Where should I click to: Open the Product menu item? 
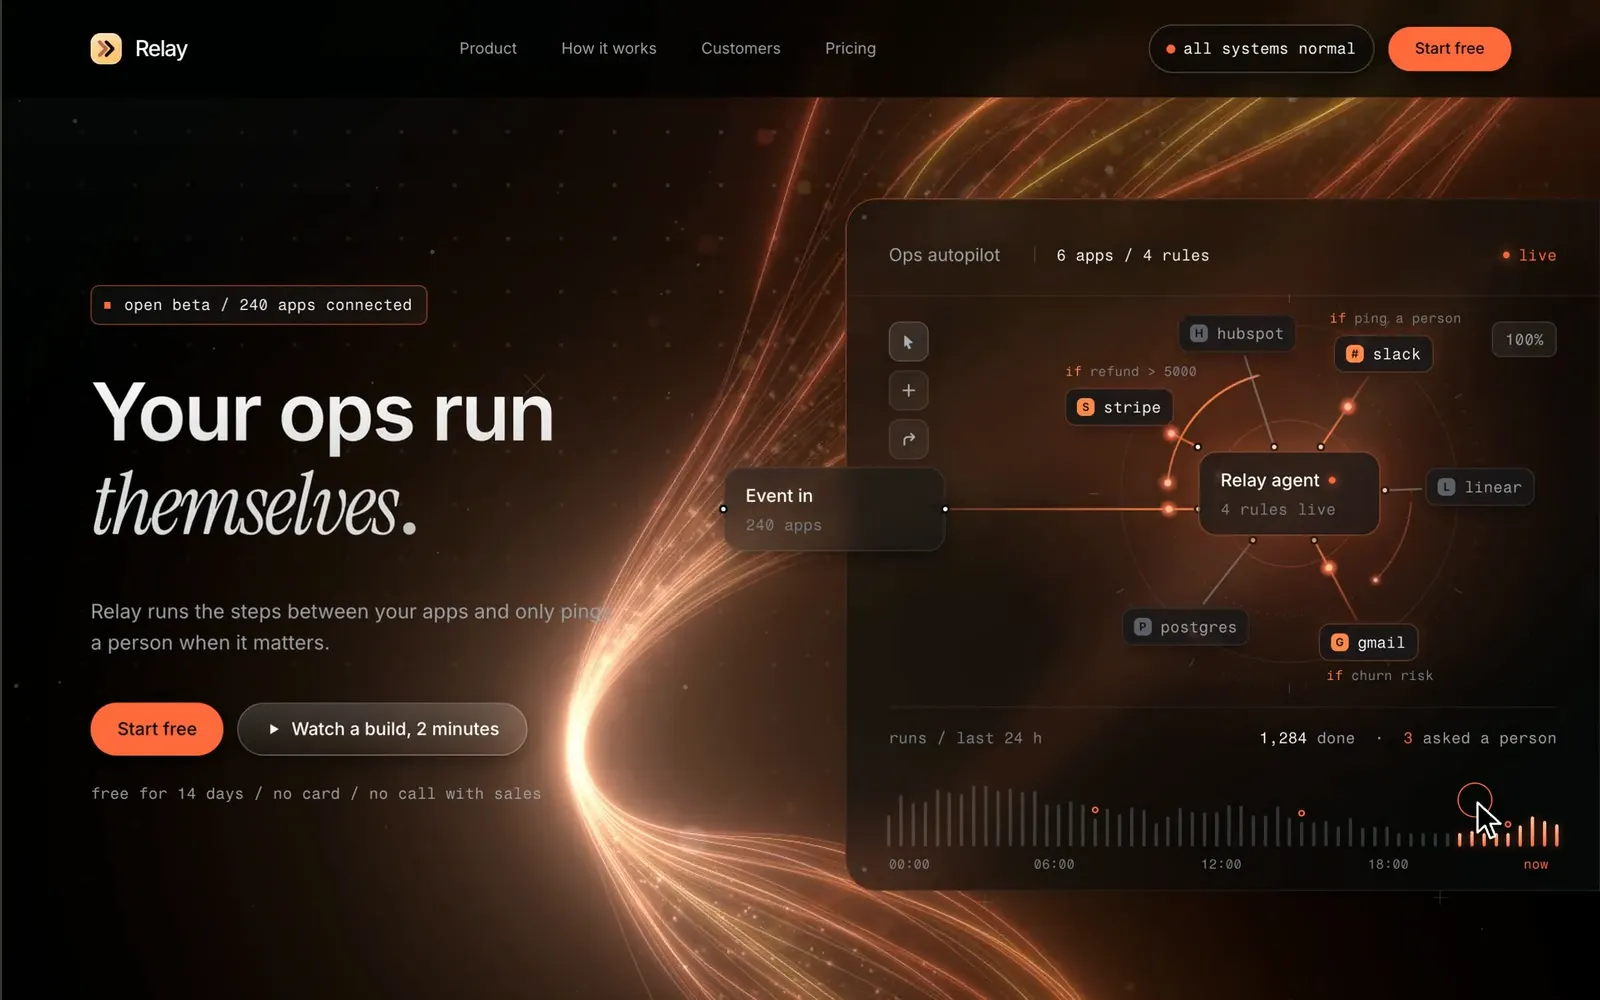pos(488,48)
